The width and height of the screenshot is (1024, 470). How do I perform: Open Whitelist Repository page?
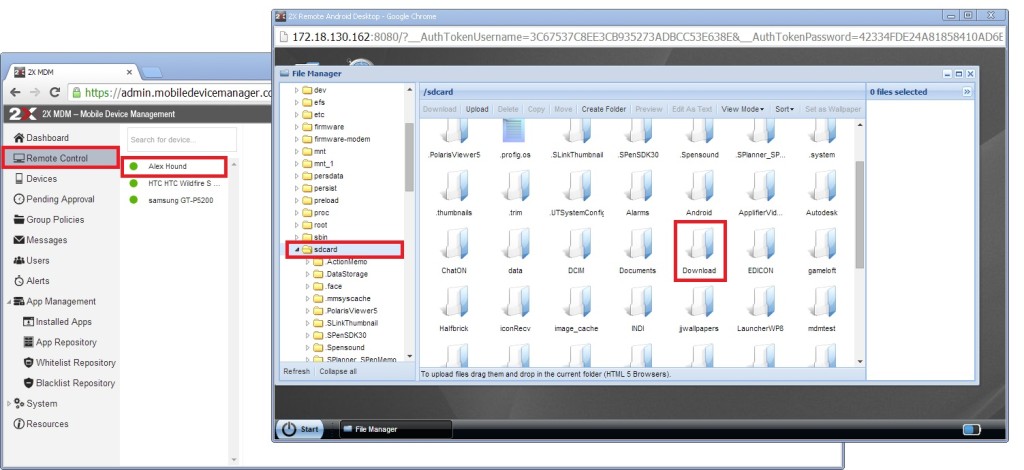point(69,362)
